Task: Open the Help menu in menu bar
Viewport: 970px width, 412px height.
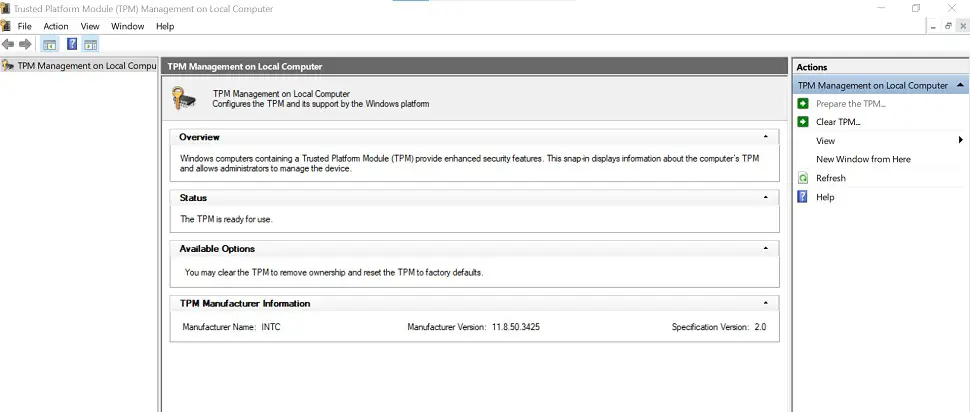Action: 165,26
